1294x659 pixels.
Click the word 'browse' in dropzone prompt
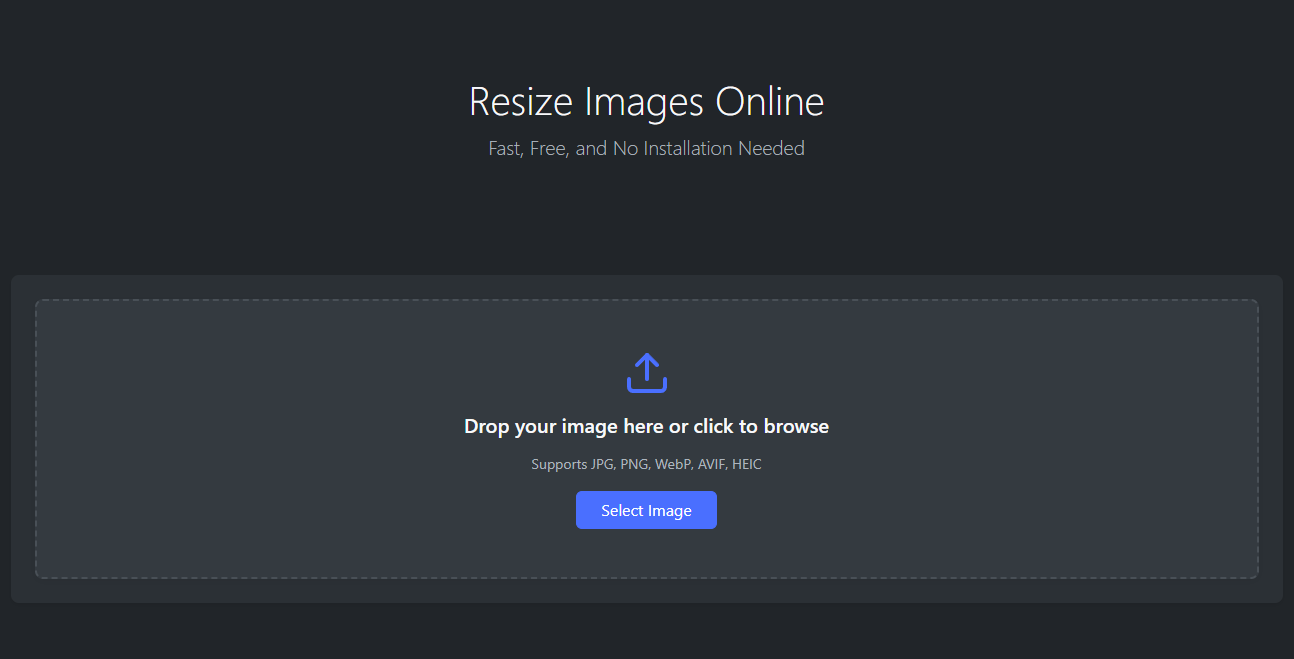point(796,427)
